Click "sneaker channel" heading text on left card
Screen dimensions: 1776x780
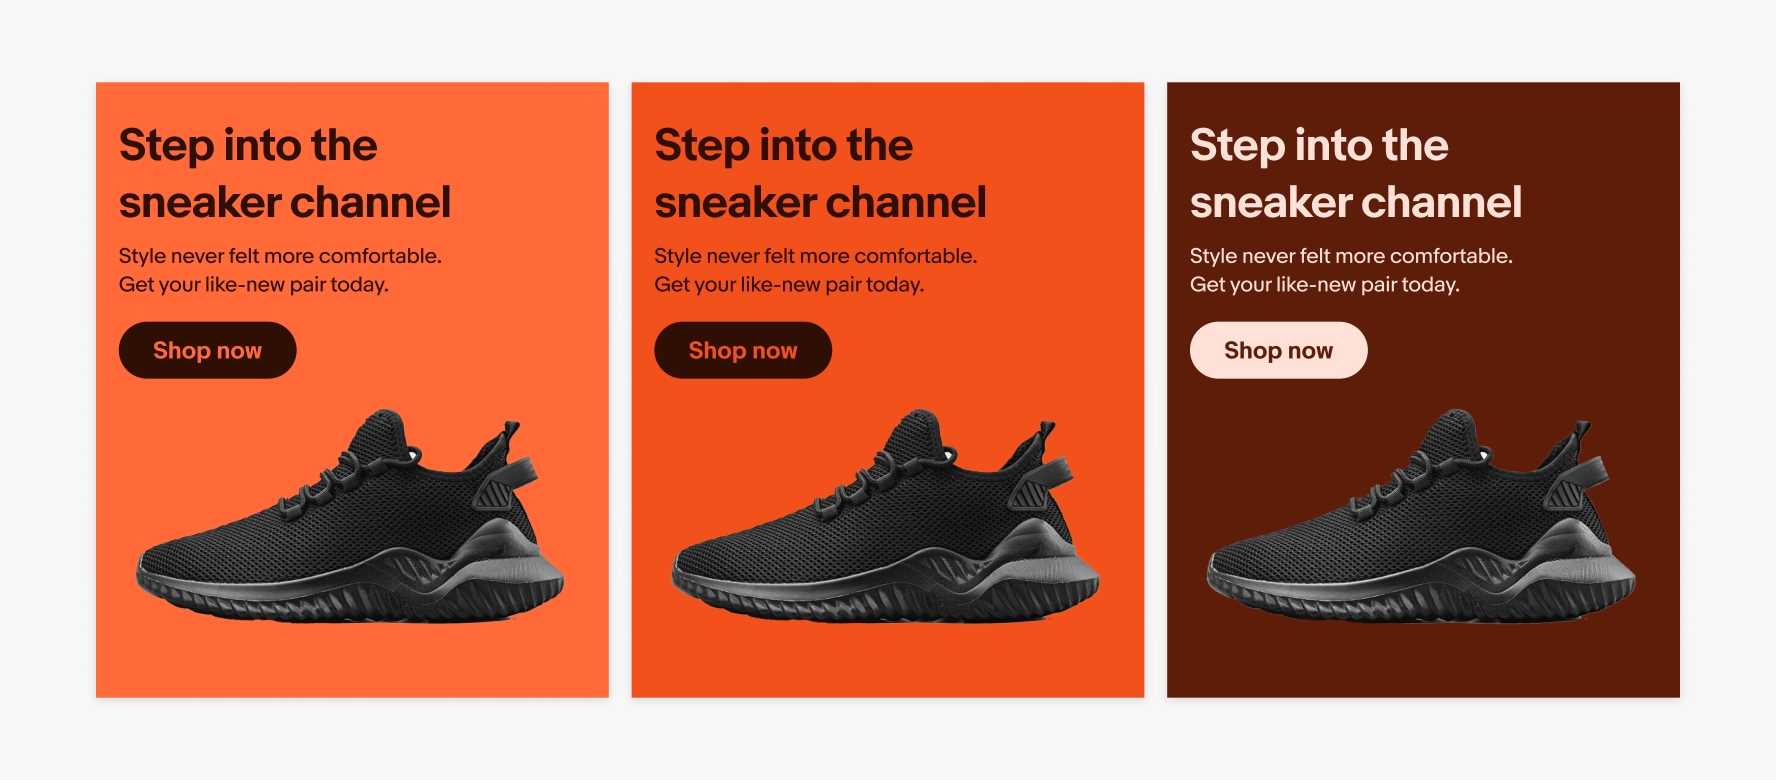pyautogui.click(x=285, y=203)
